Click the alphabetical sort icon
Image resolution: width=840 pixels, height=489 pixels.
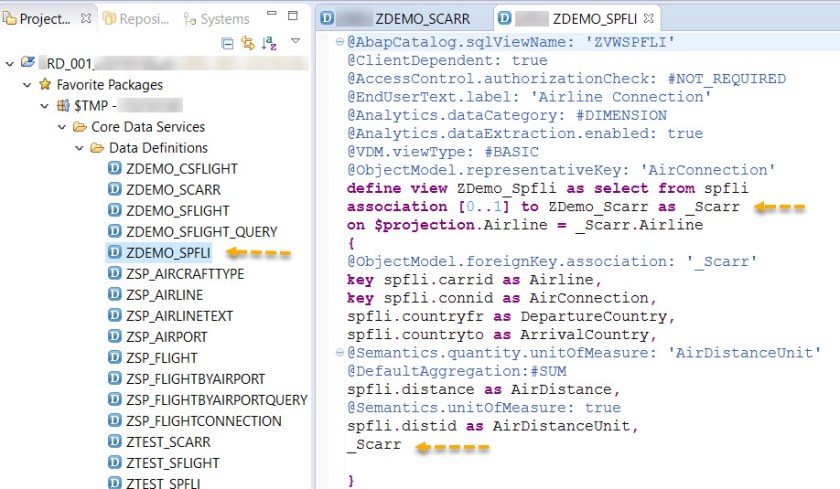point(269,43)
